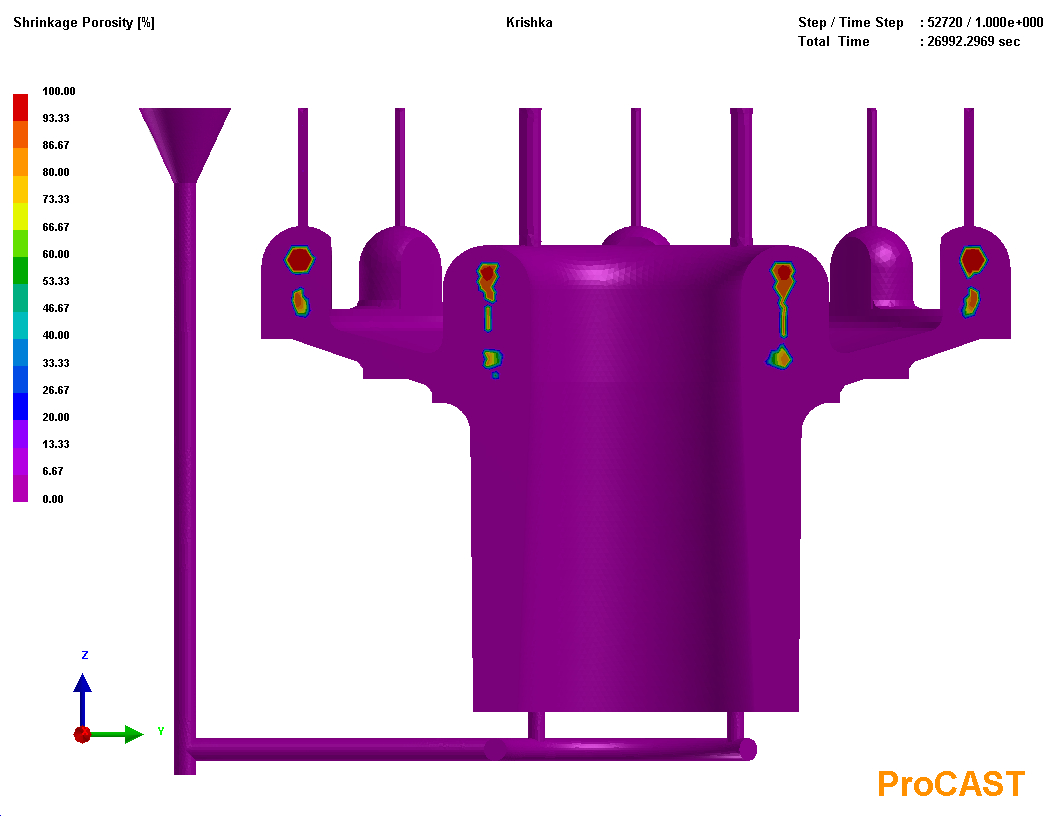Click the green Y axis arrow

[116, 735]
